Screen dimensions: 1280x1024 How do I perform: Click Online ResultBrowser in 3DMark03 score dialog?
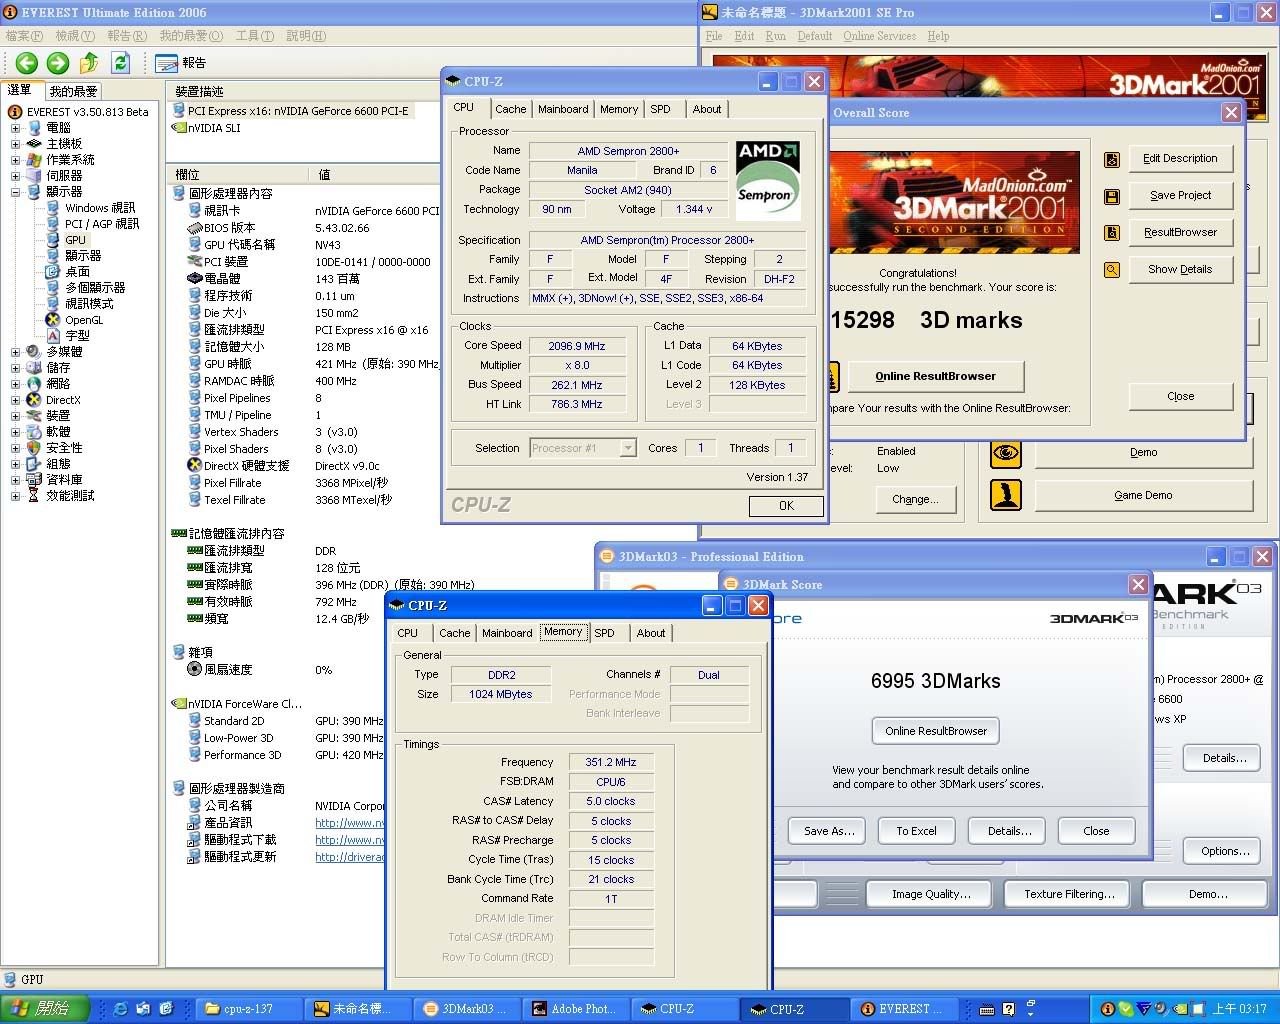click(935, 731)
